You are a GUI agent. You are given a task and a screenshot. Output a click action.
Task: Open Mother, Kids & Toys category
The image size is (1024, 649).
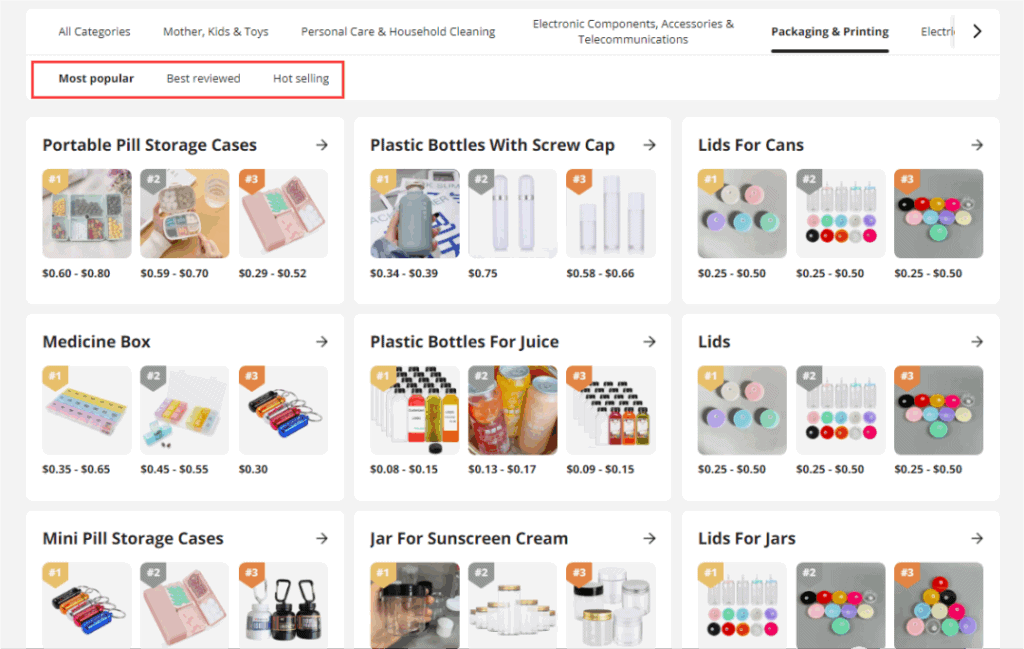[x=216, y=31]
